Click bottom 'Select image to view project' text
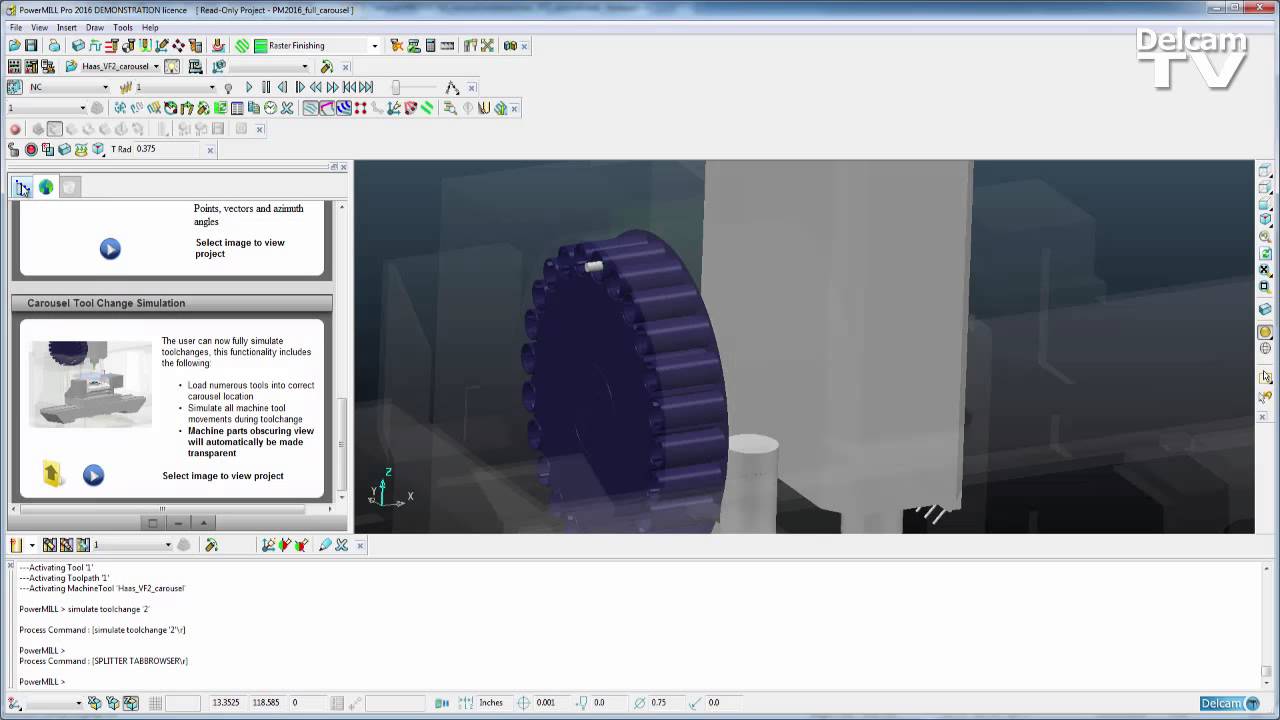This screenshot has height=720, width=1280. pos(223,476)
